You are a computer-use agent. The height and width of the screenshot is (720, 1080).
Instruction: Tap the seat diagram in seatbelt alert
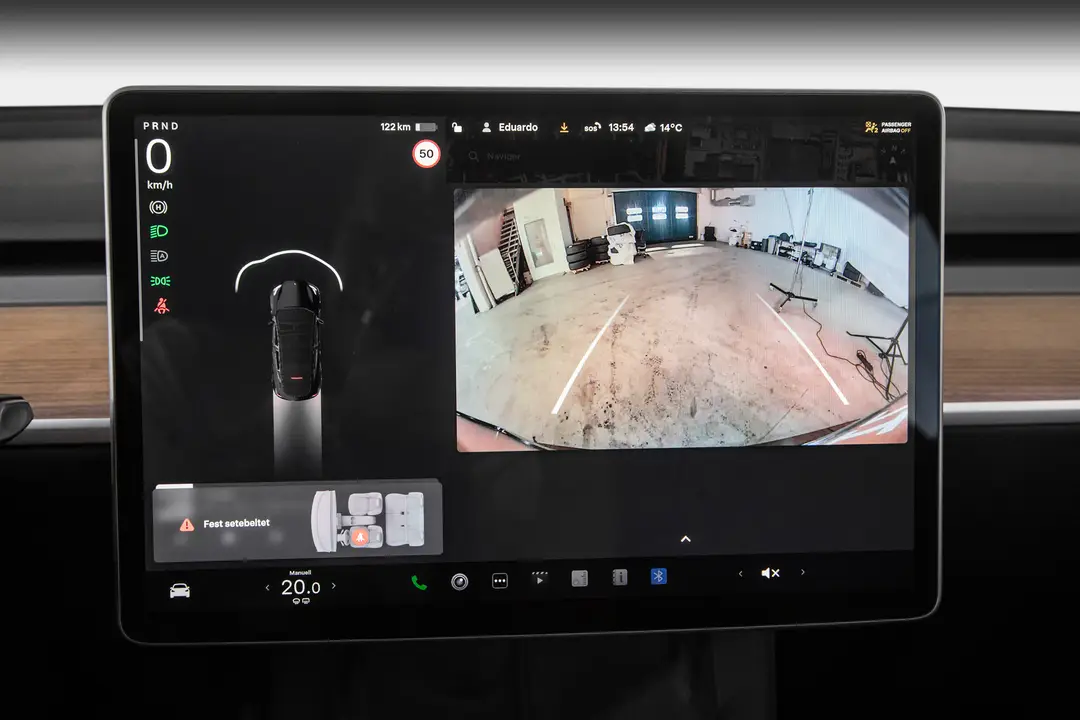click(368, 521)
